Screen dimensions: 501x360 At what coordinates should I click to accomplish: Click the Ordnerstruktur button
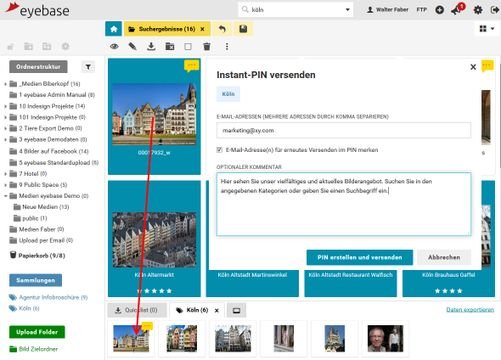pos(38,67)
